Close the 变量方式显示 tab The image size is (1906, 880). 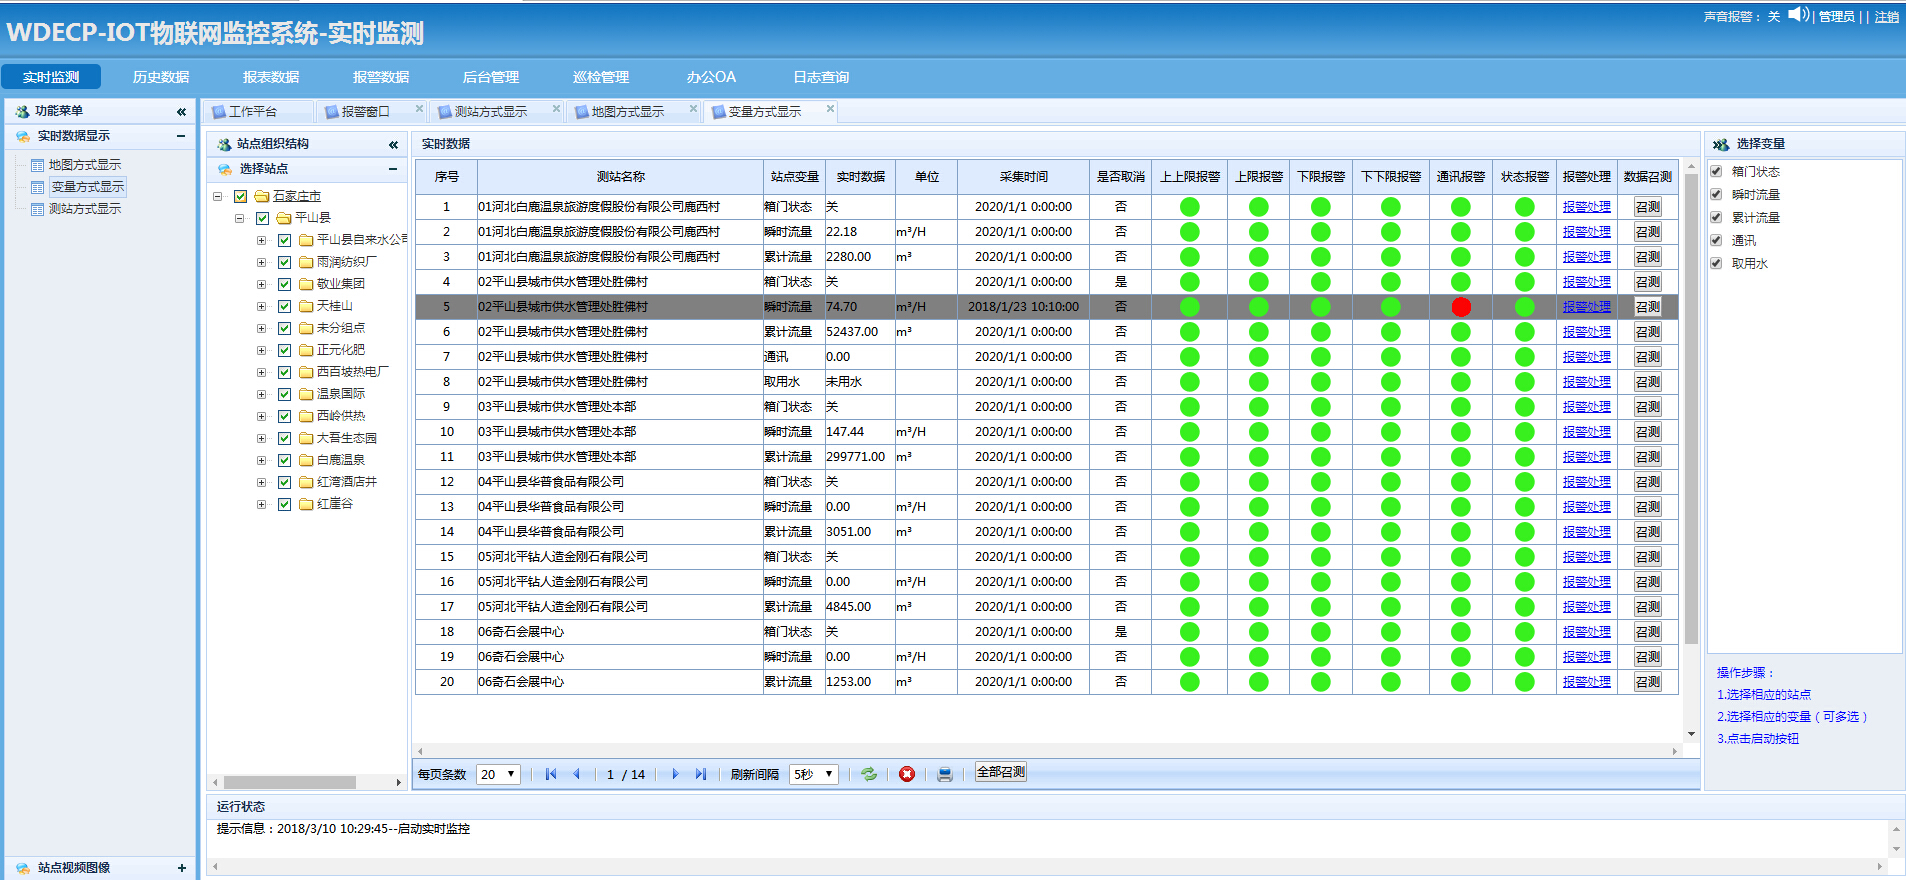pyautogui.click(x=830, y=109)
